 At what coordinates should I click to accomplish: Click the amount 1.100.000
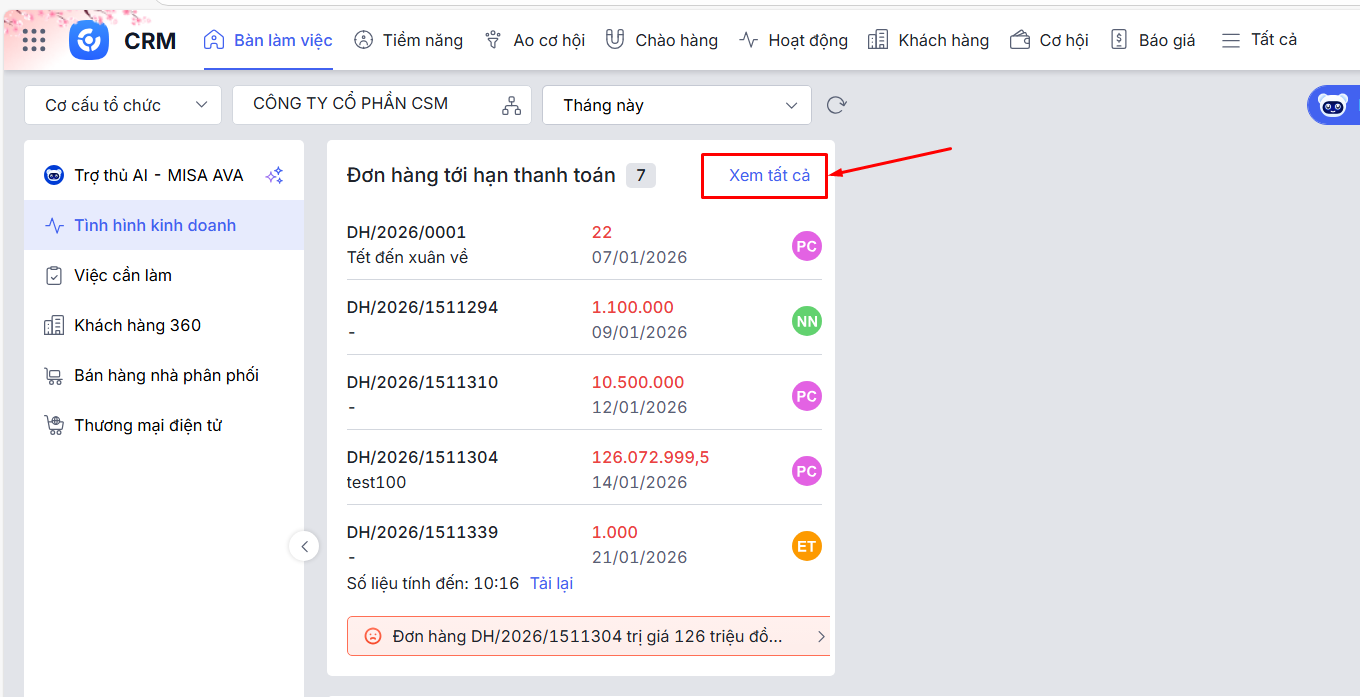pyautogui.click(x=633, y=307)
